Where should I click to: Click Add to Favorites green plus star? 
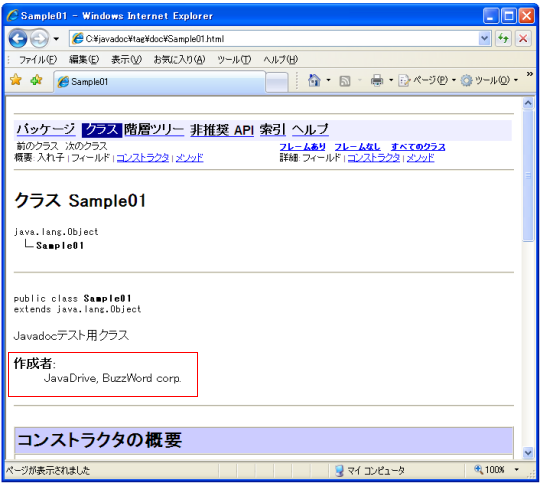(x=36, y=80)
